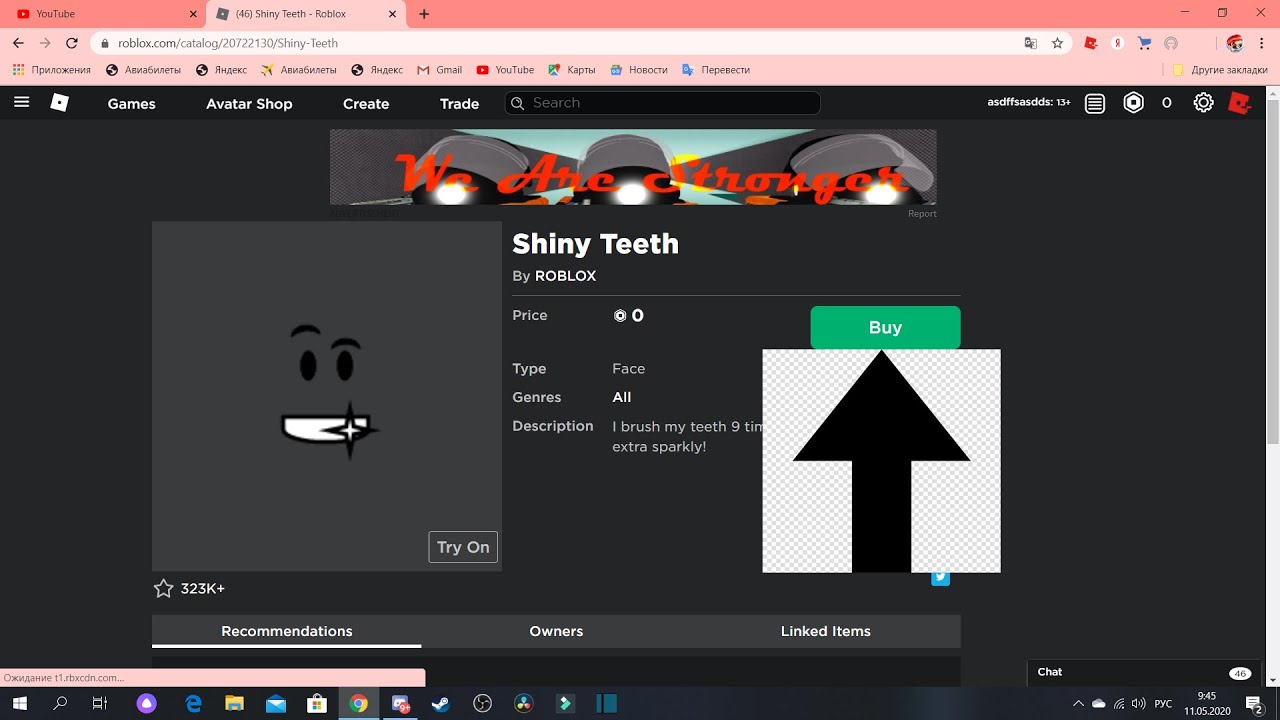Open the Chrome three-dot menu
1280x720 pixels.
(x=1262, y=43)
